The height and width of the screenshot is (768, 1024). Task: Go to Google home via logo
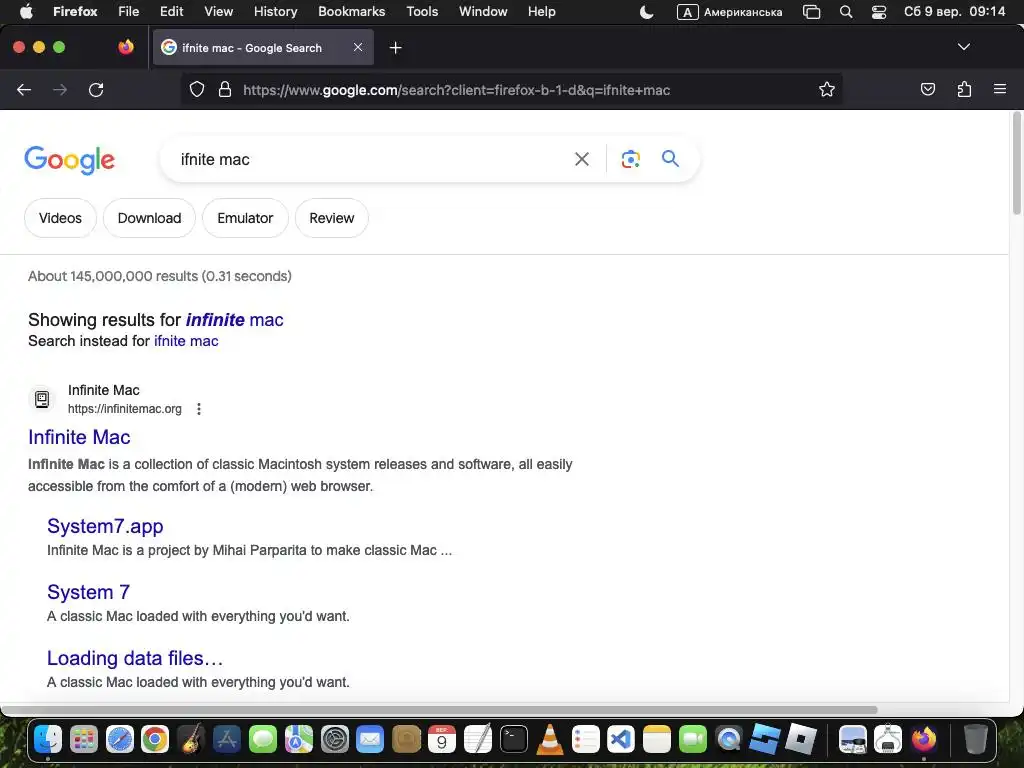click(x=70, y=160)
